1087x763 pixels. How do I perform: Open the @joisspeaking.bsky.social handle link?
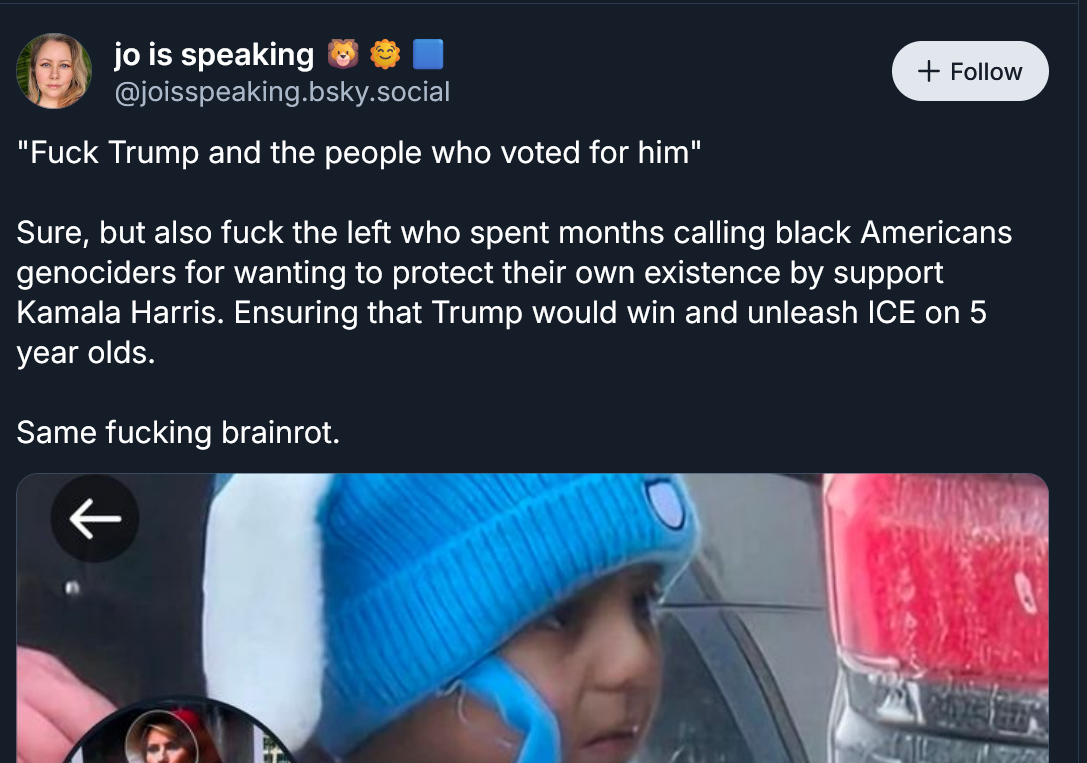pos(282,92)
